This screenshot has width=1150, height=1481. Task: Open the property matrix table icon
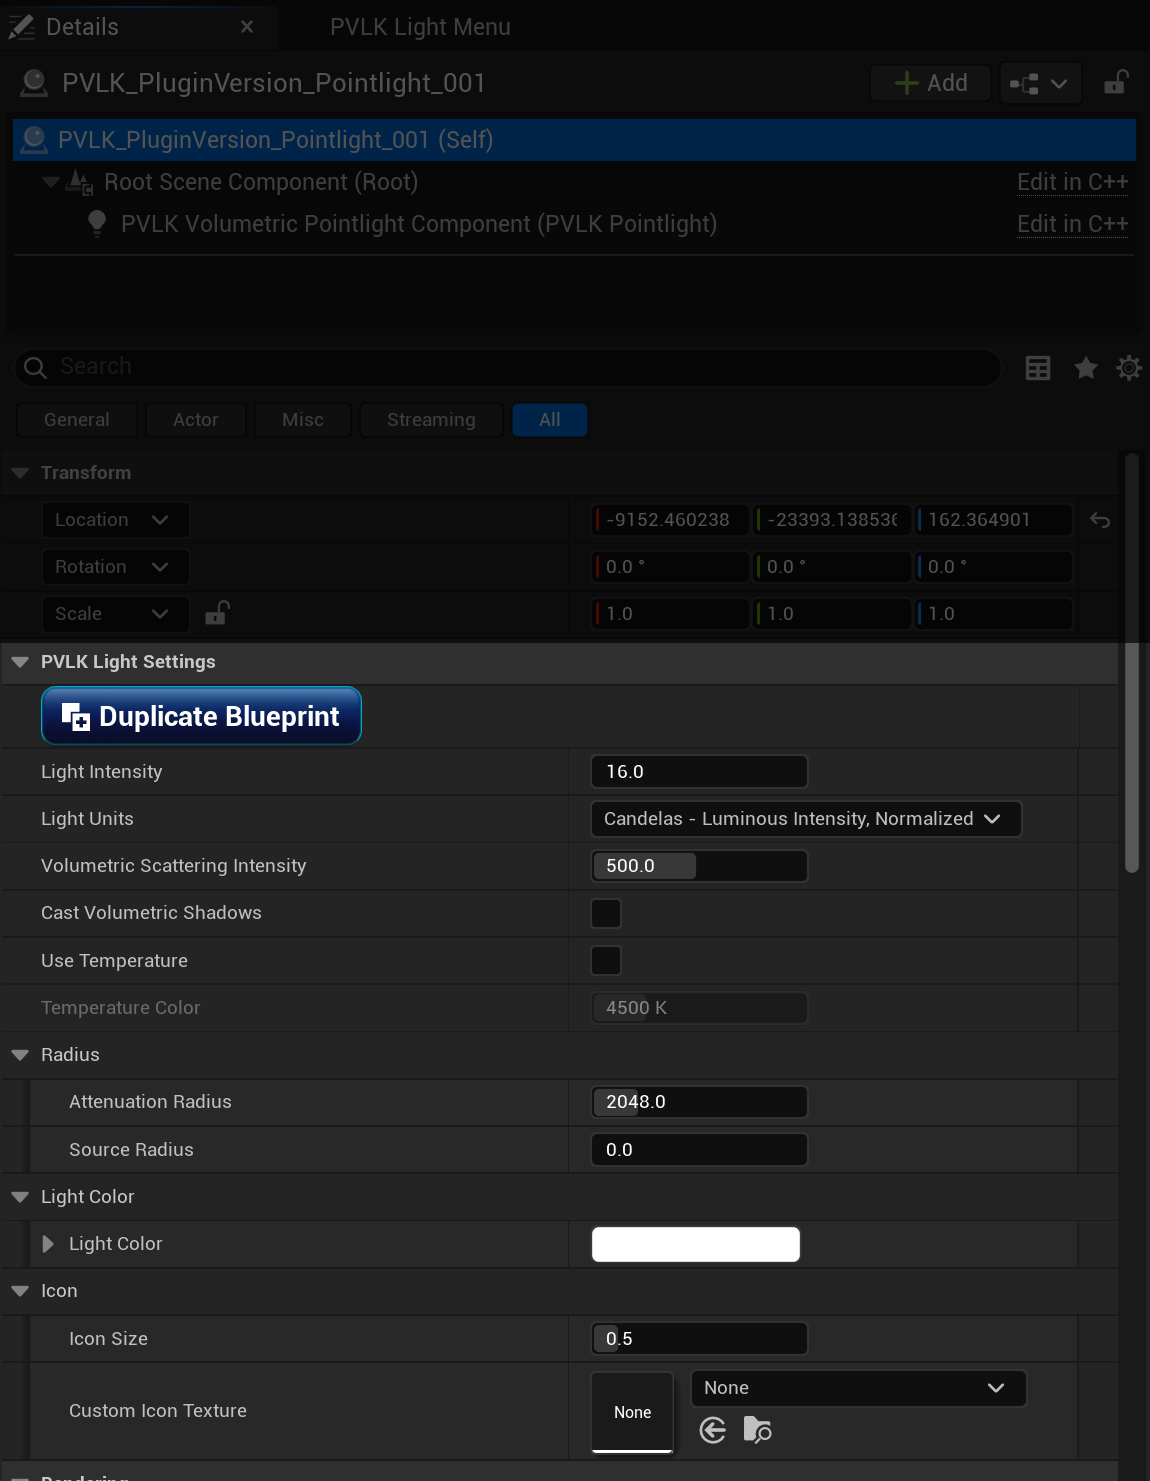[1038, 368]
